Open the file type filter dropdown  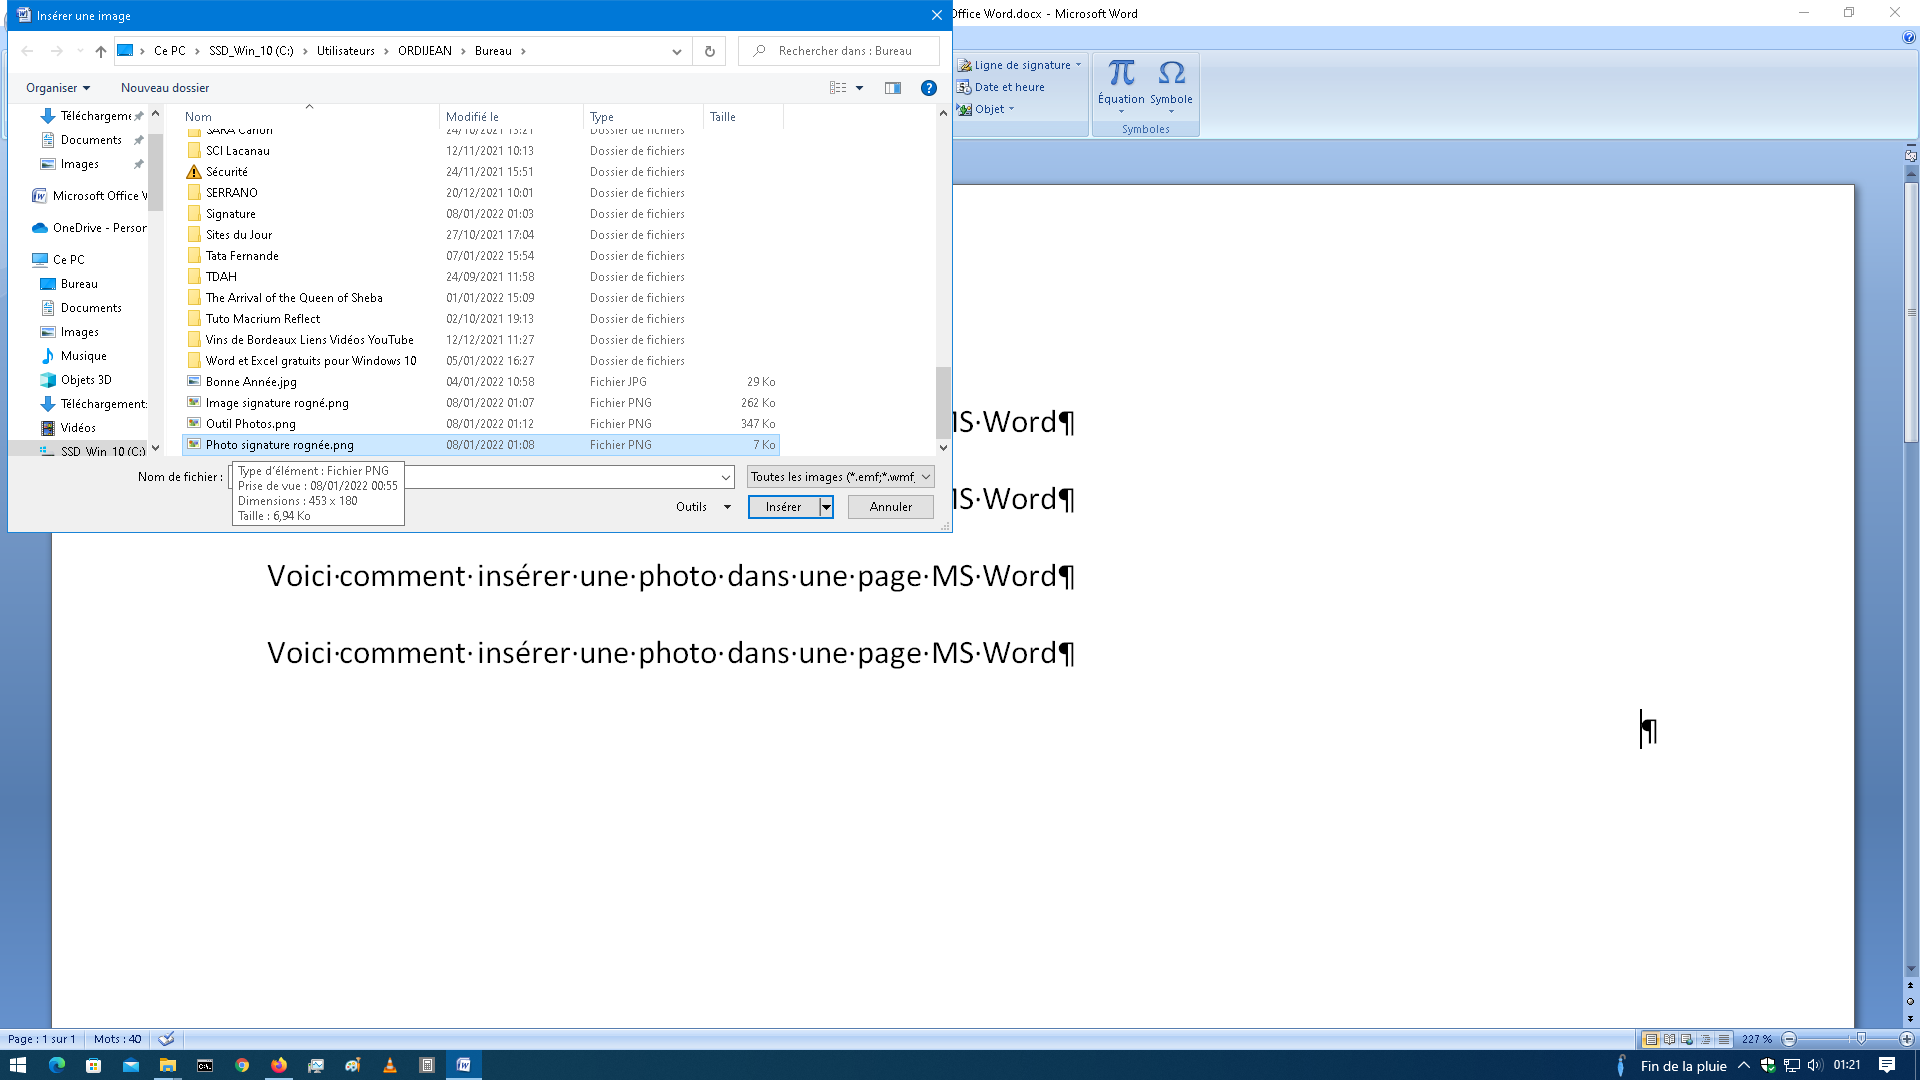click(840, 477)
